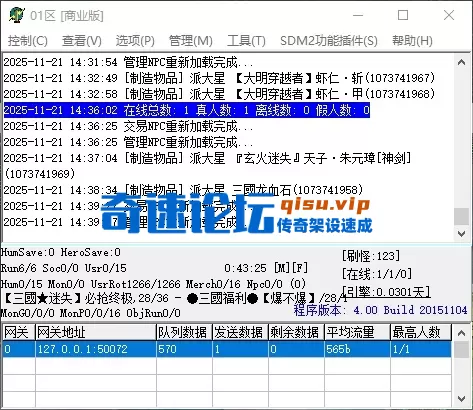Screen dimensions: 473x410
Task: Click the 网关 column header
Action: 19,332
